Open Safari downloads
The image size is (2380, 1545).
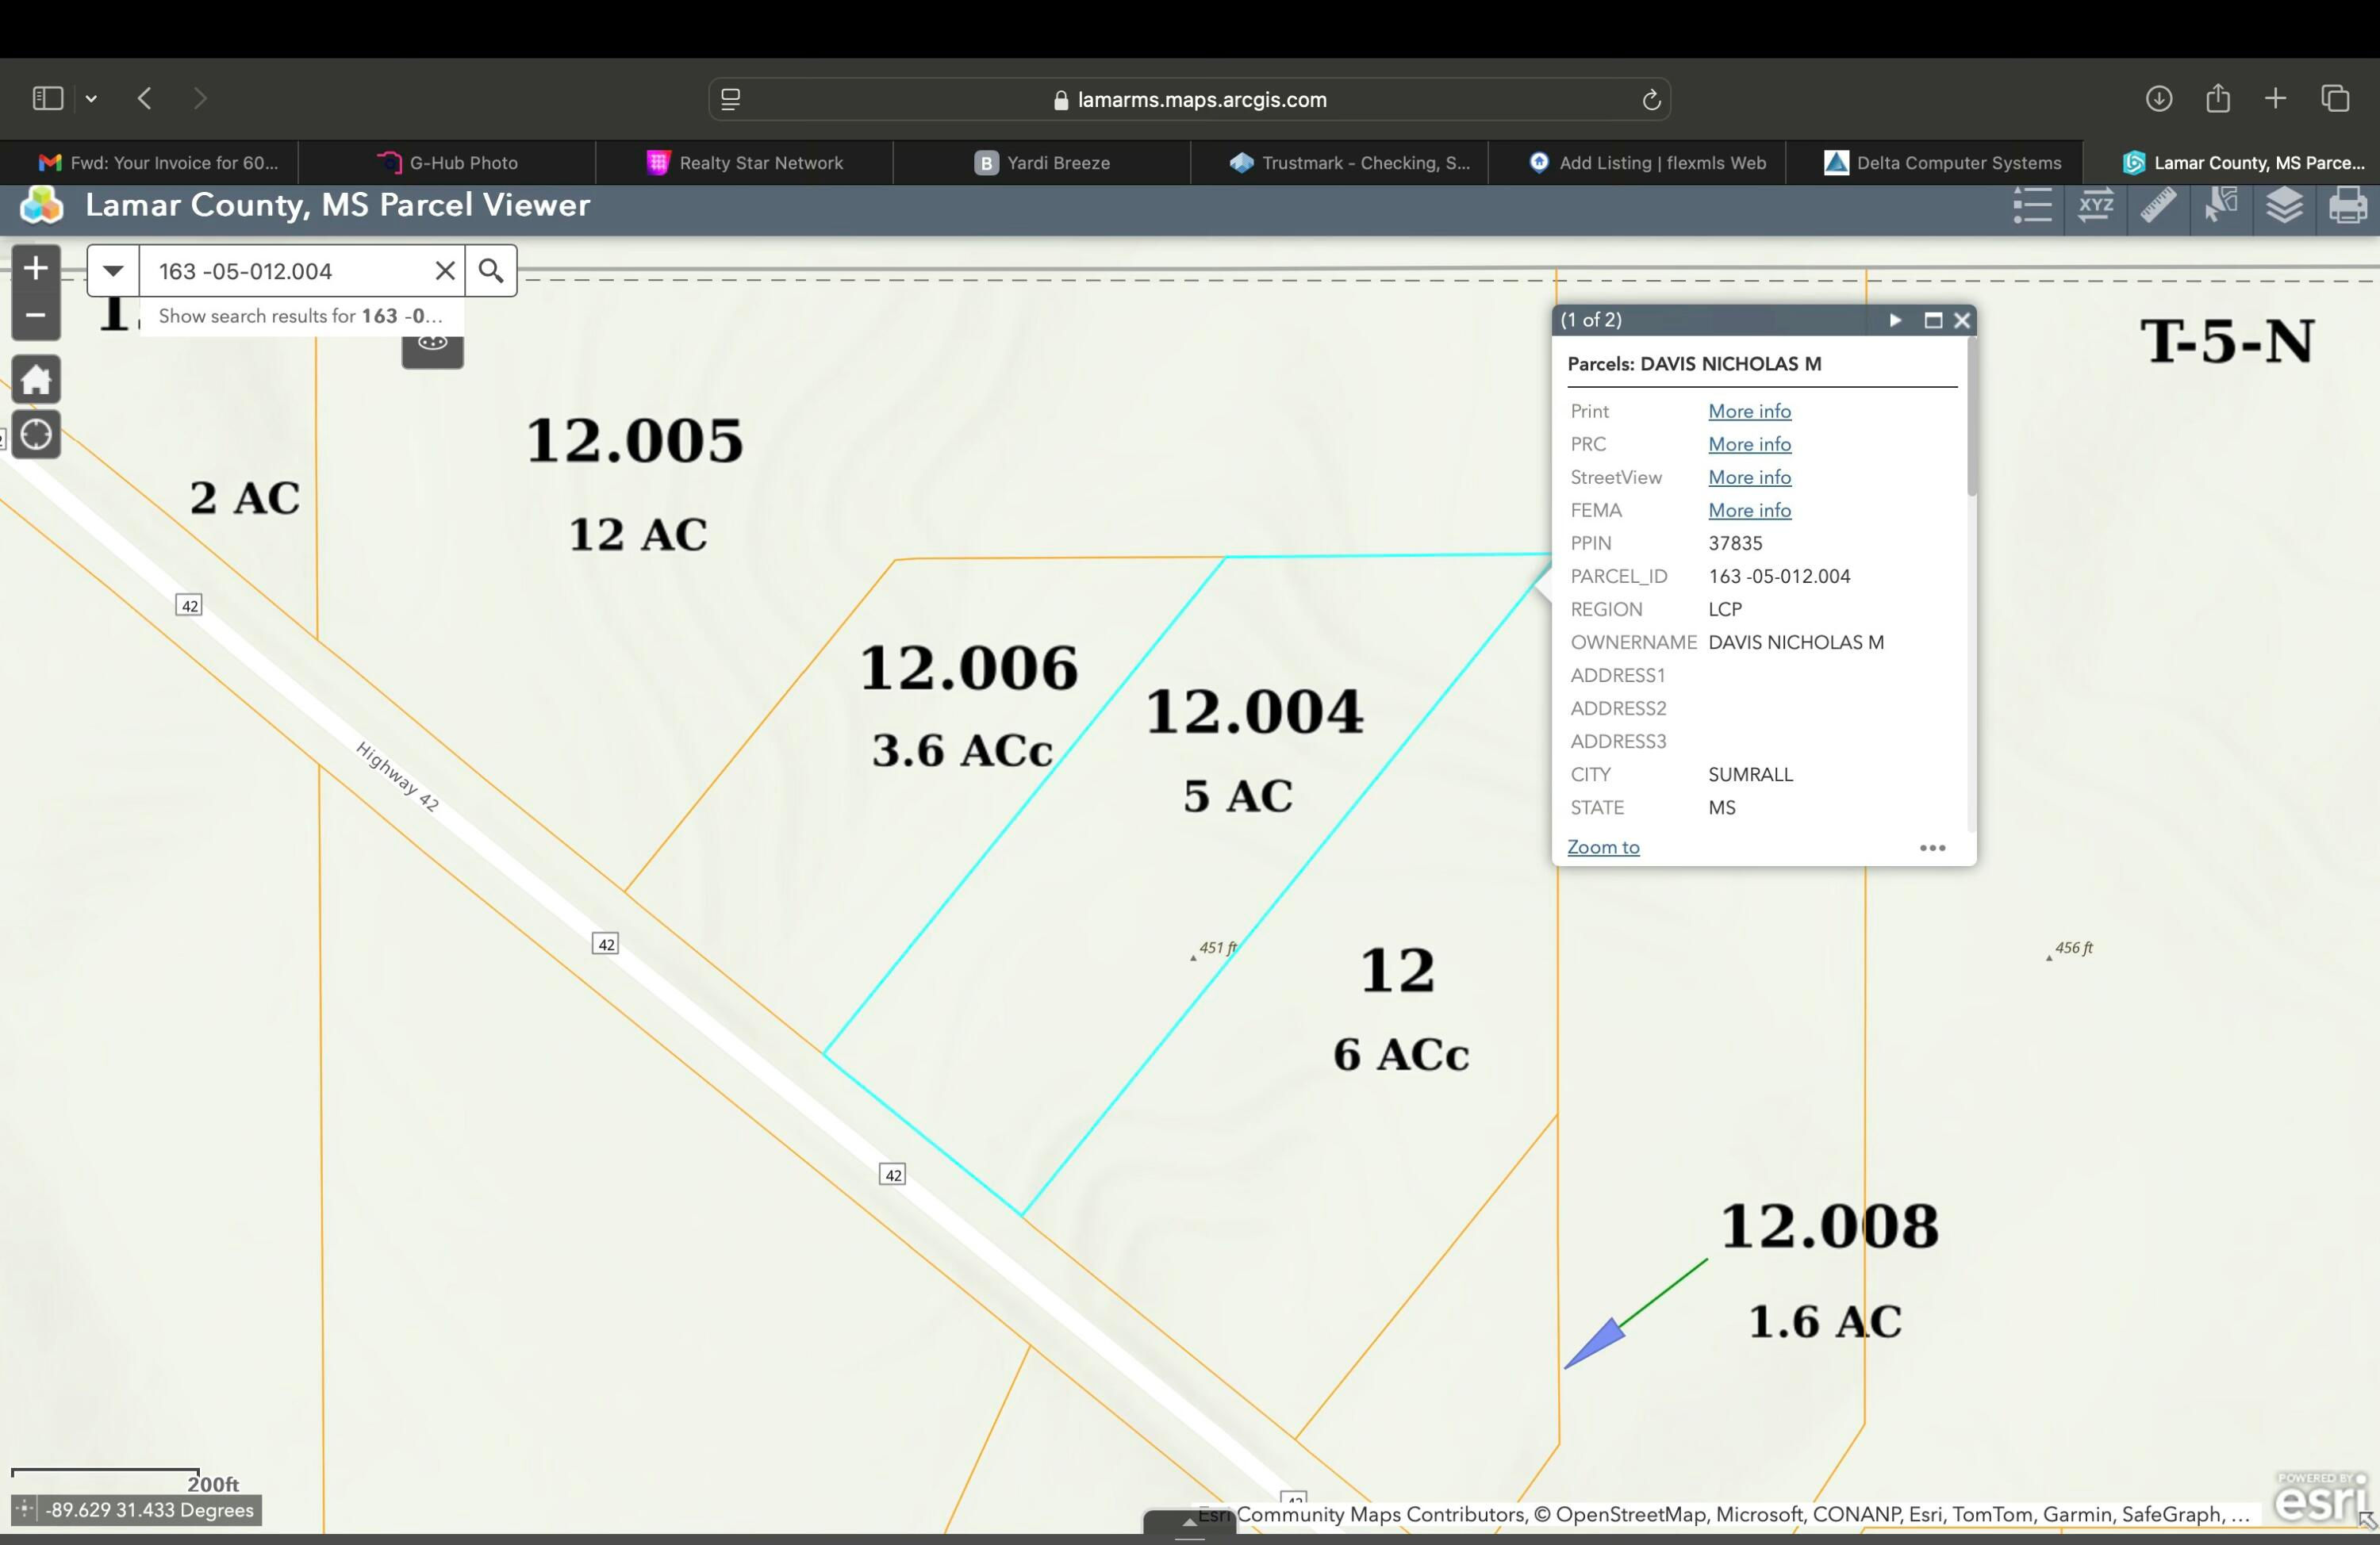[x=2158, y=98]
